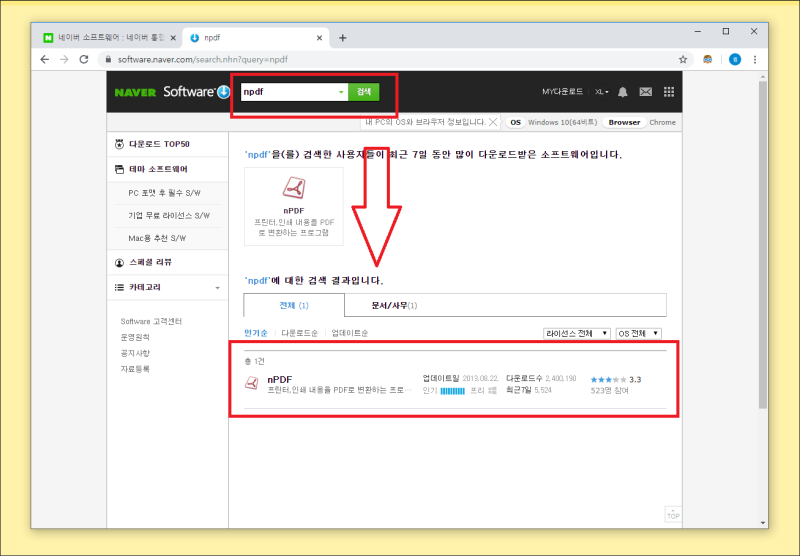
Task: Open the XL size dropdown
Action: [x=602, y=92]
